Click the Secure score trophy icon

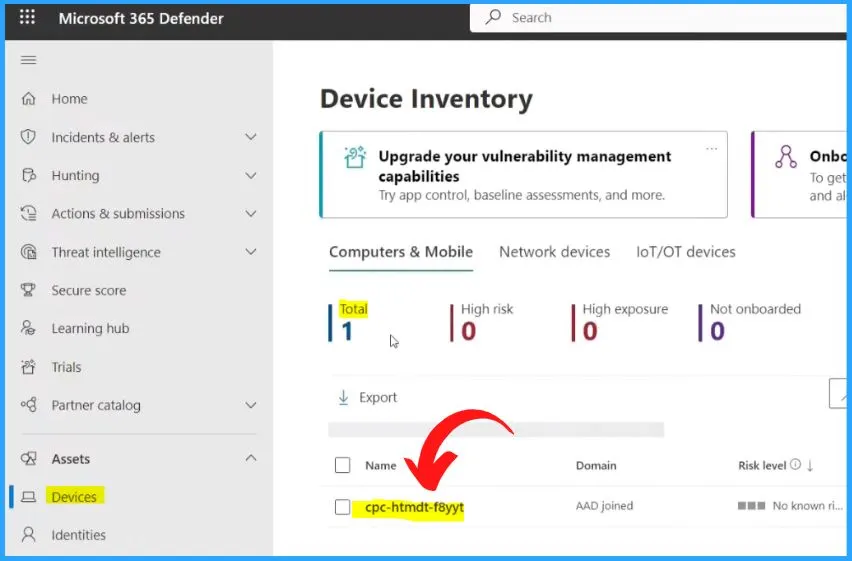click(x=28, y=290)
